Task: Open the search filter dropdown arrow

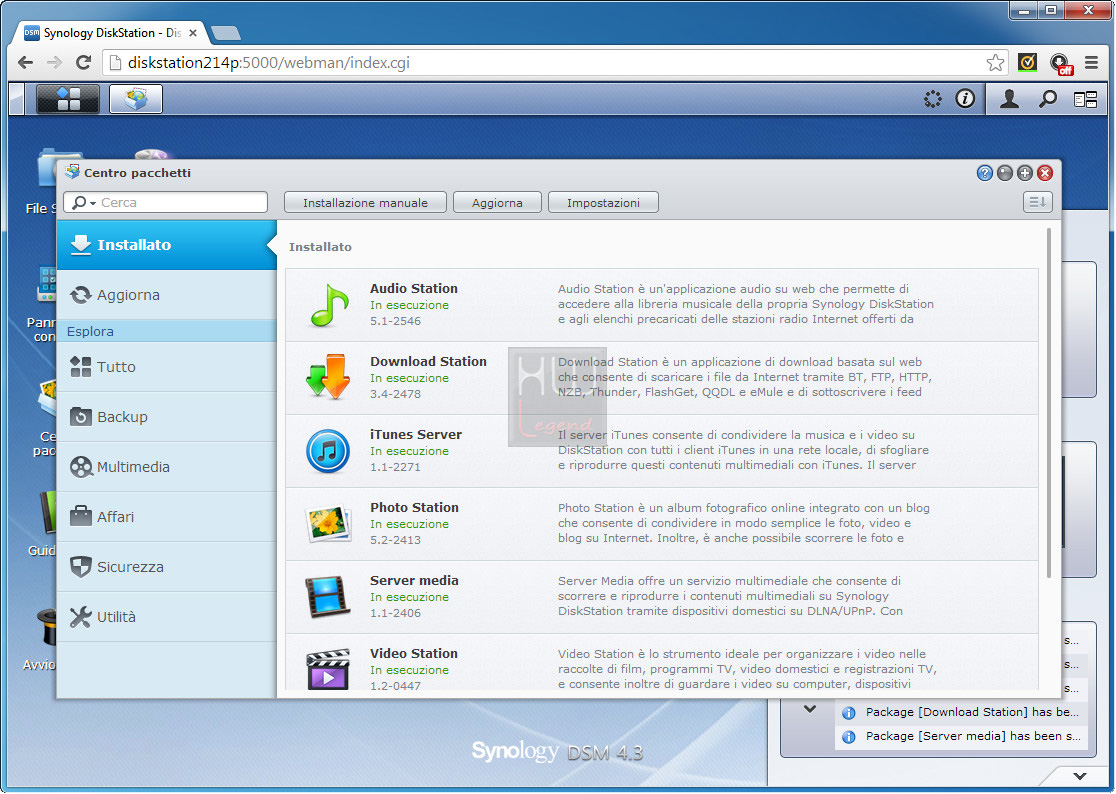Action: point(93,203)
